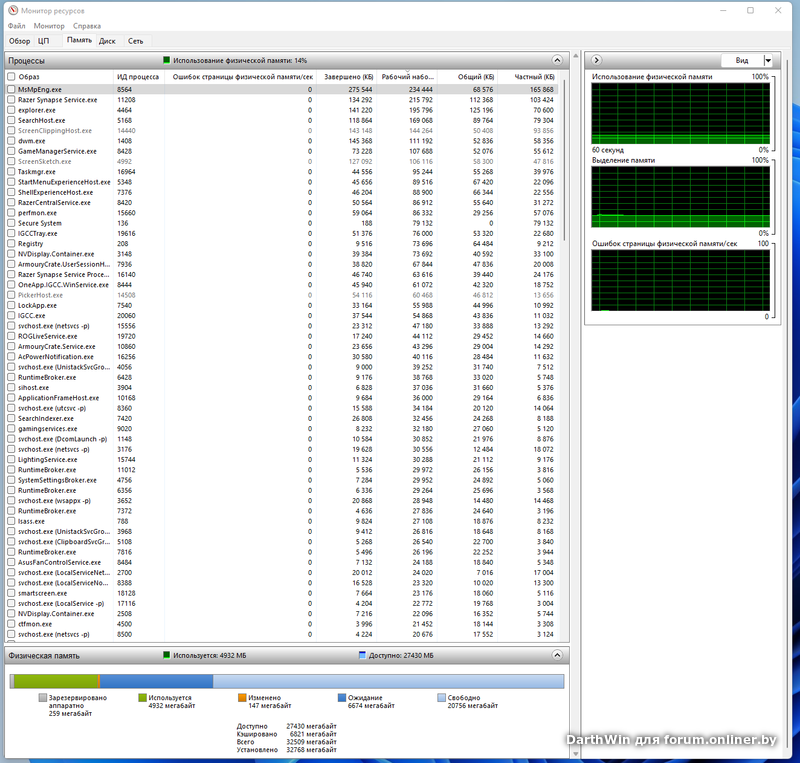Open the 'Монитор' menu
This screenshot has height=763, width=800.
click(x=49, y=24)
